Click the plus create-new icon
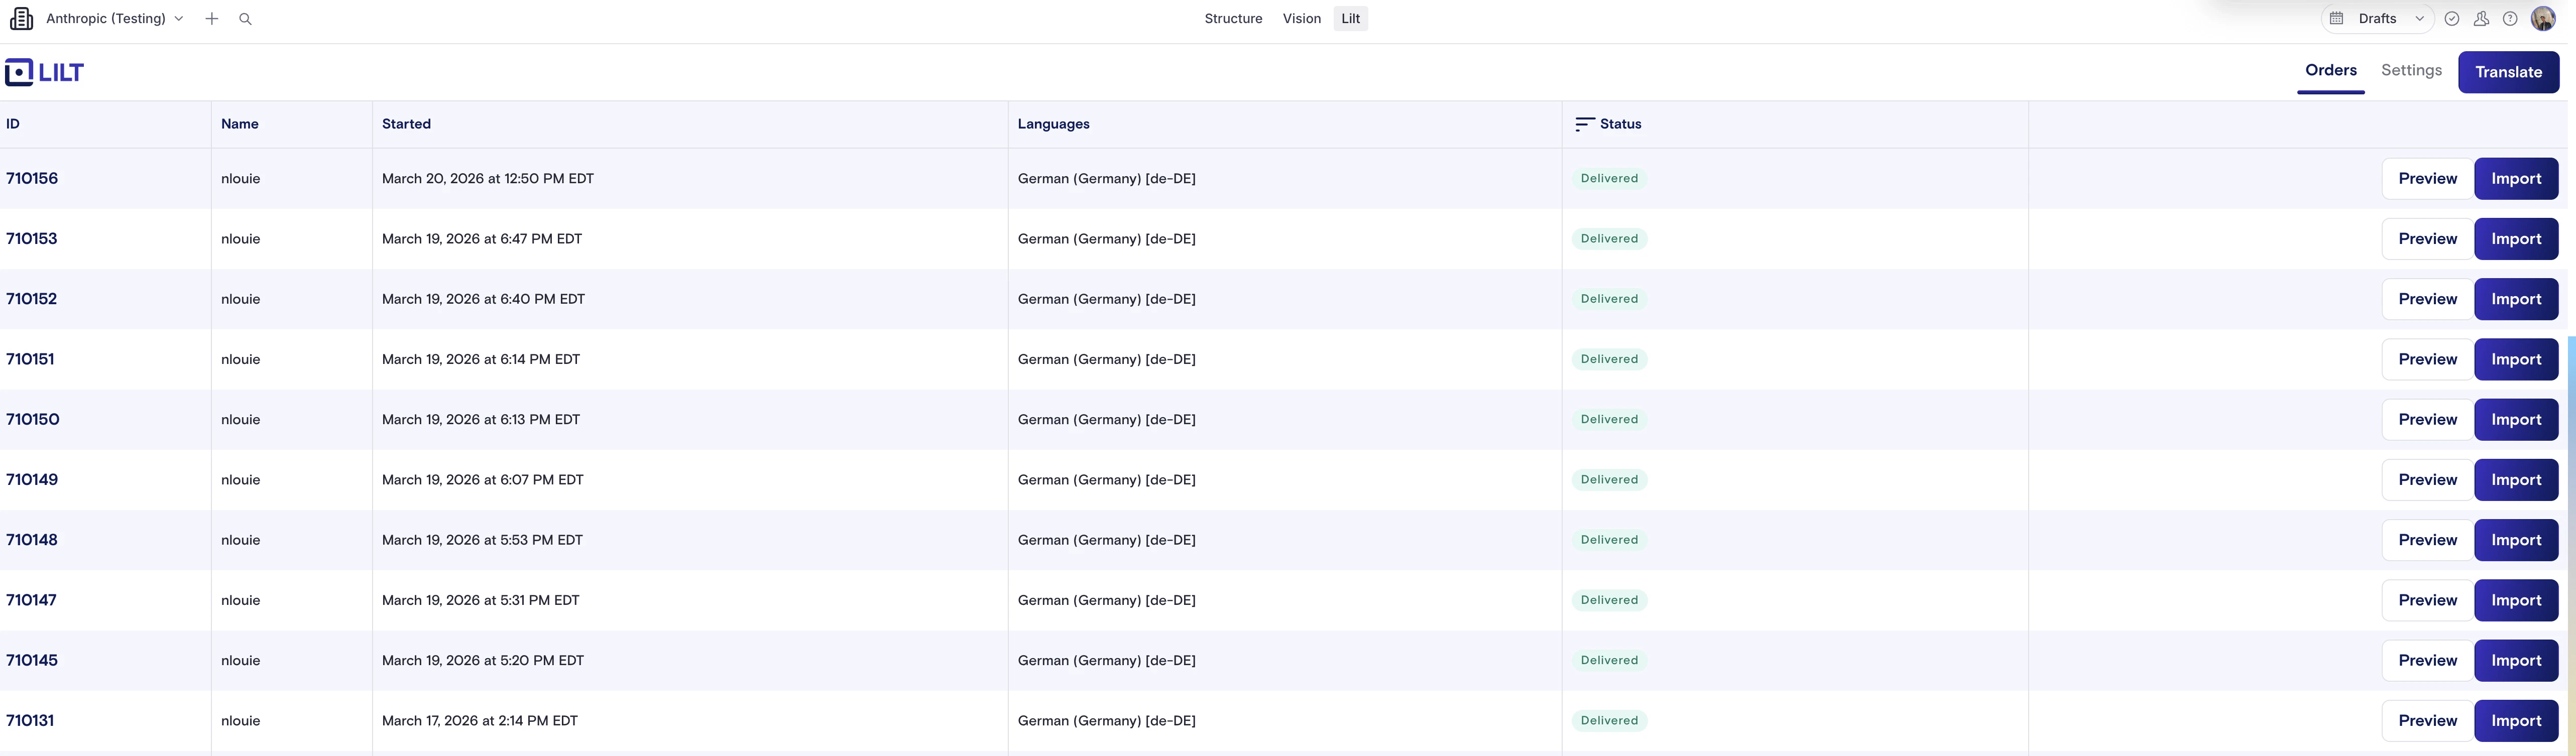The height and width of the screenshot is (756, 2576). pos(212,19)
